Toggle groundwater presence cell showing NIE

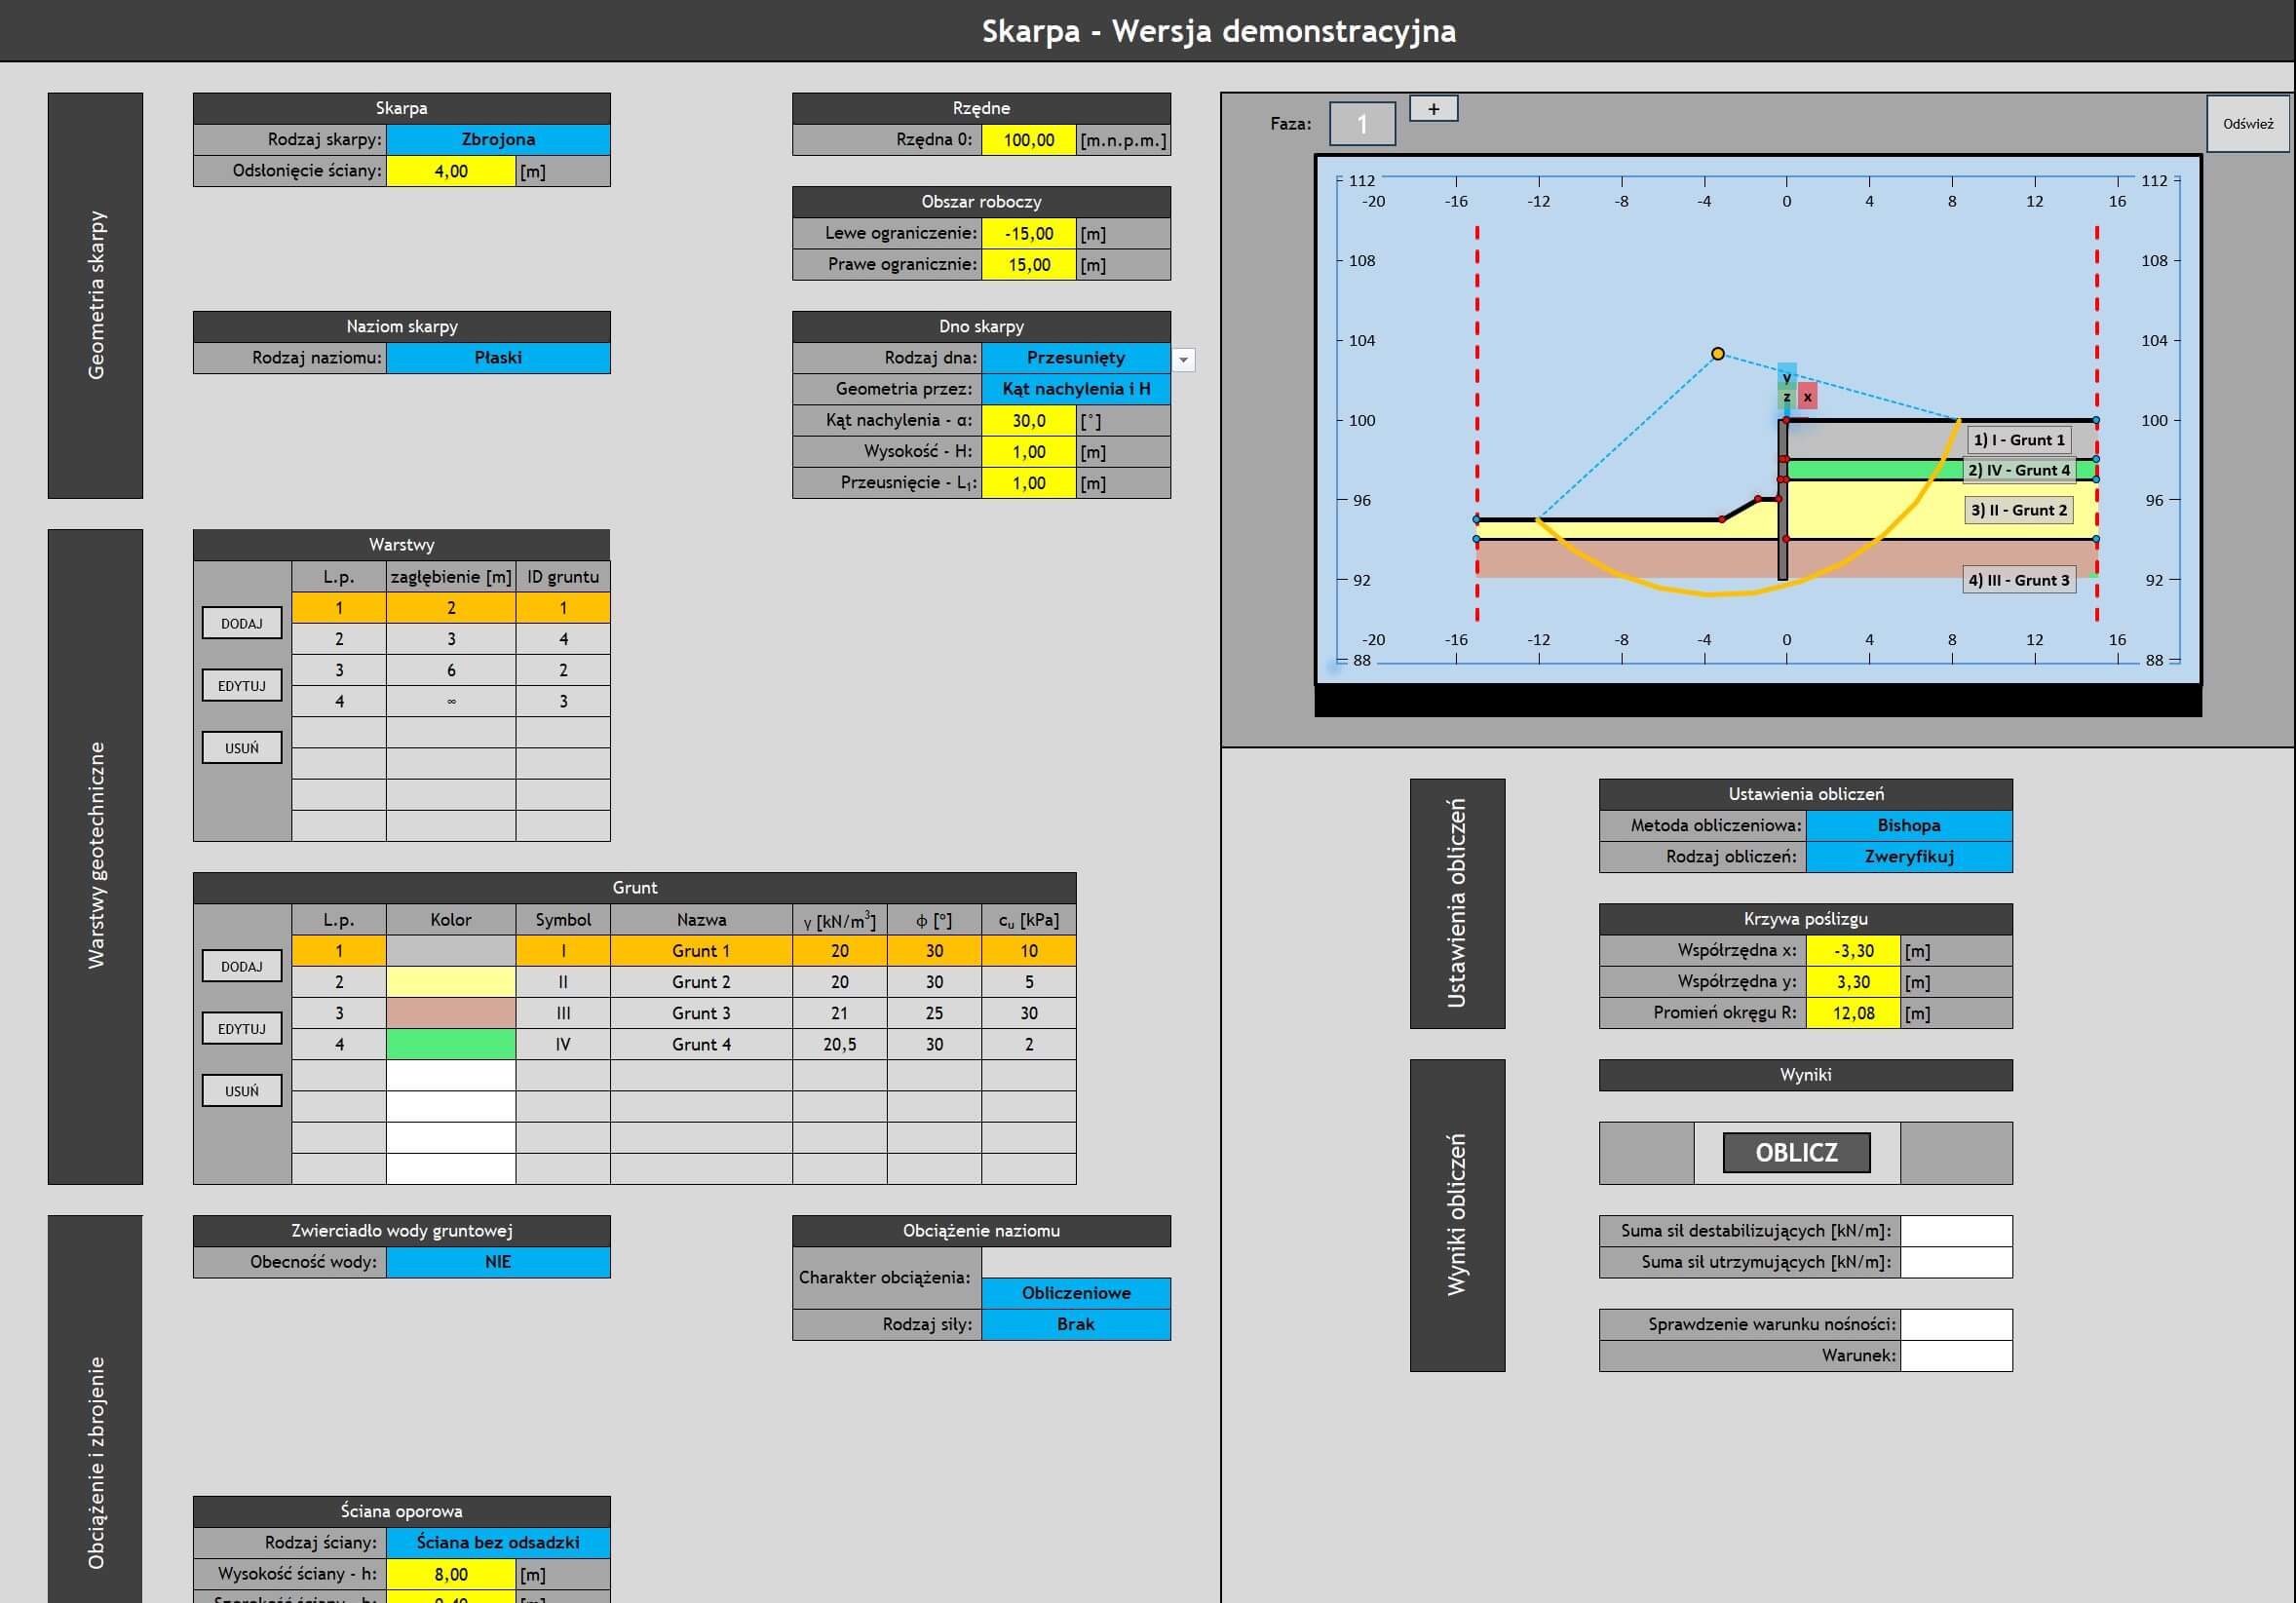coord(498,1262)
